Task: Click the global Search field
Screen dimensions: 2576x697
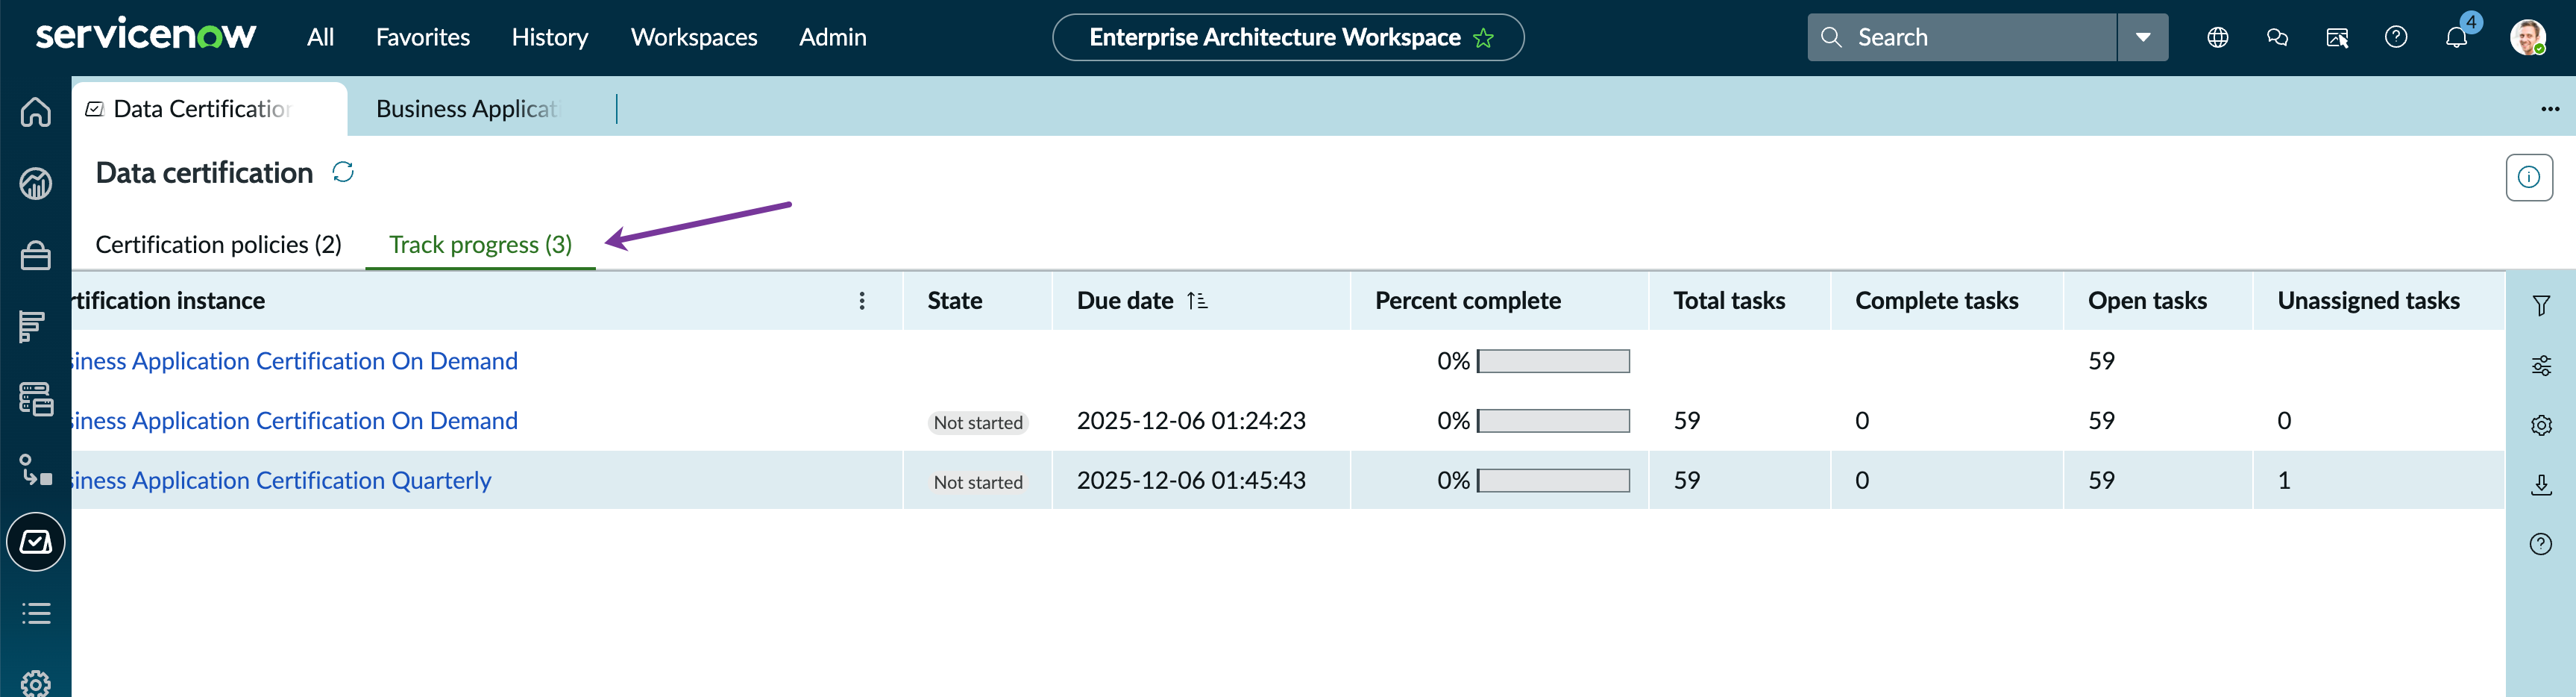Action: tap(1962, 37)
